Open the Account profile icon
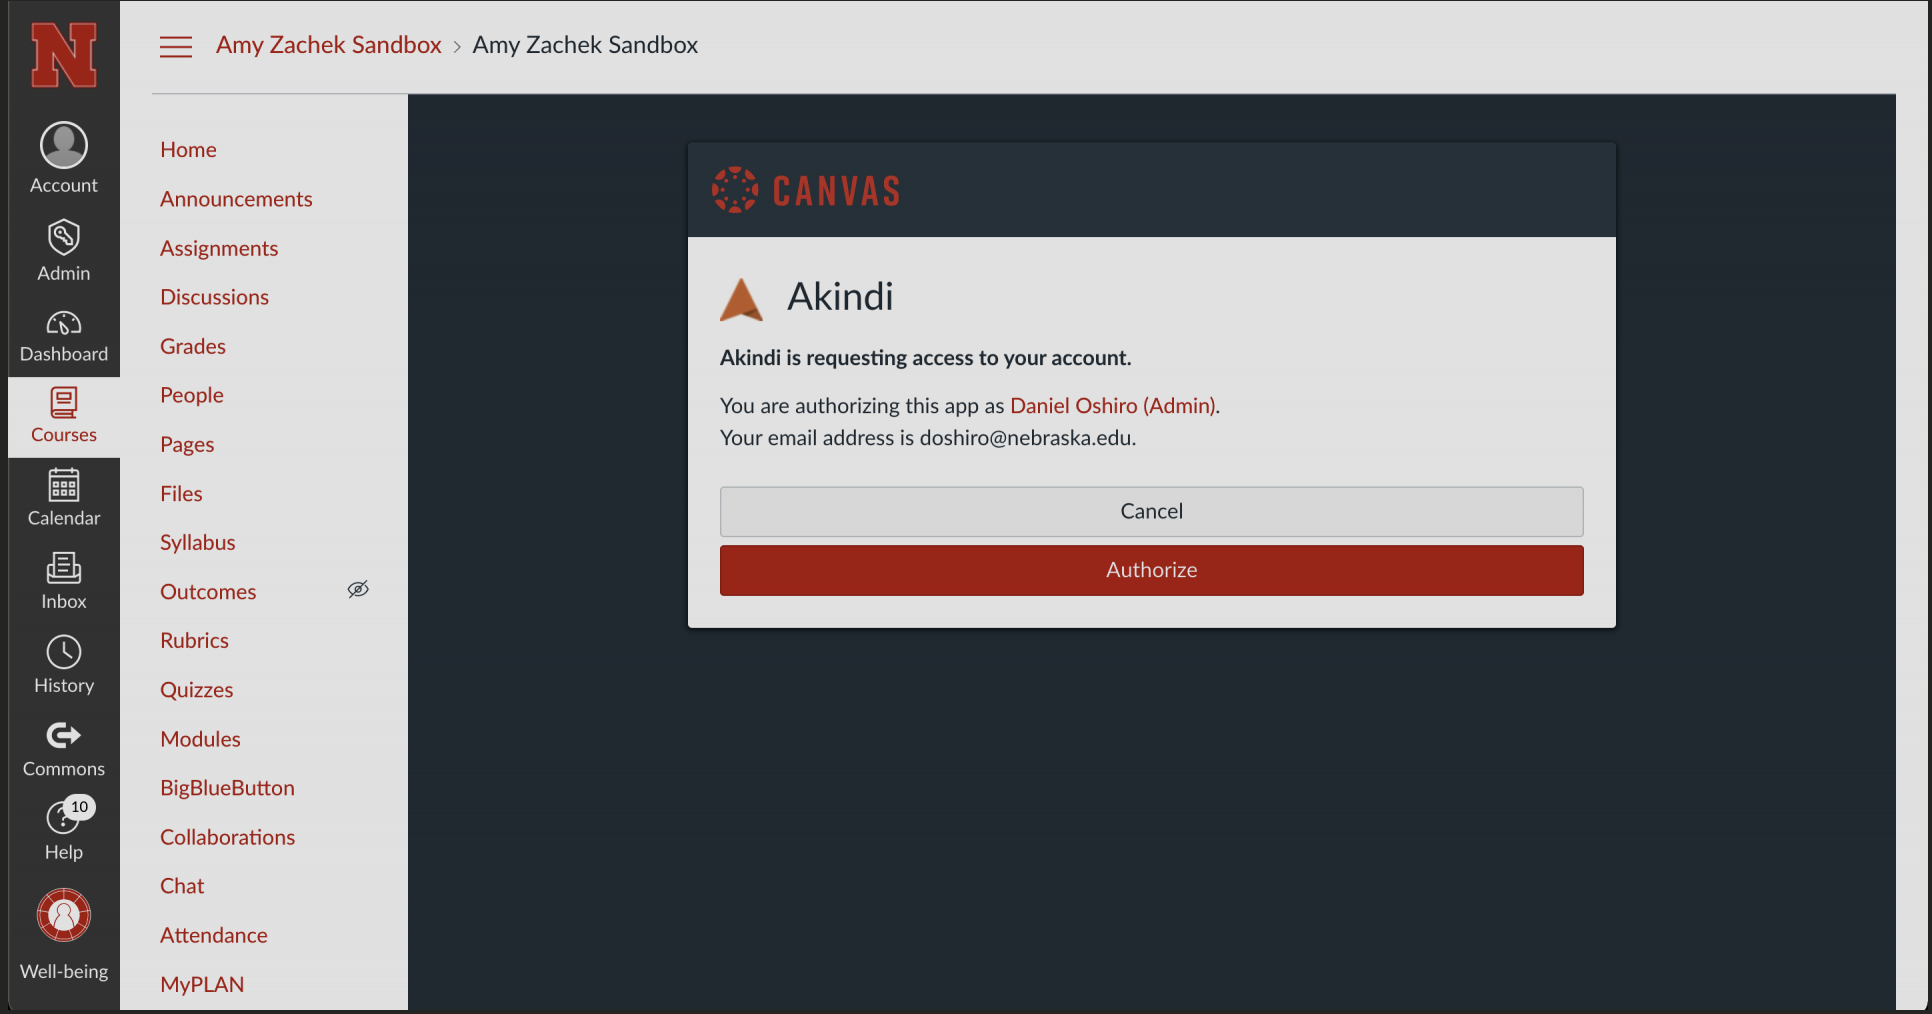The width and height of the screenshot is (1932, 1014). pyautogui.click(x=64, y=147)
